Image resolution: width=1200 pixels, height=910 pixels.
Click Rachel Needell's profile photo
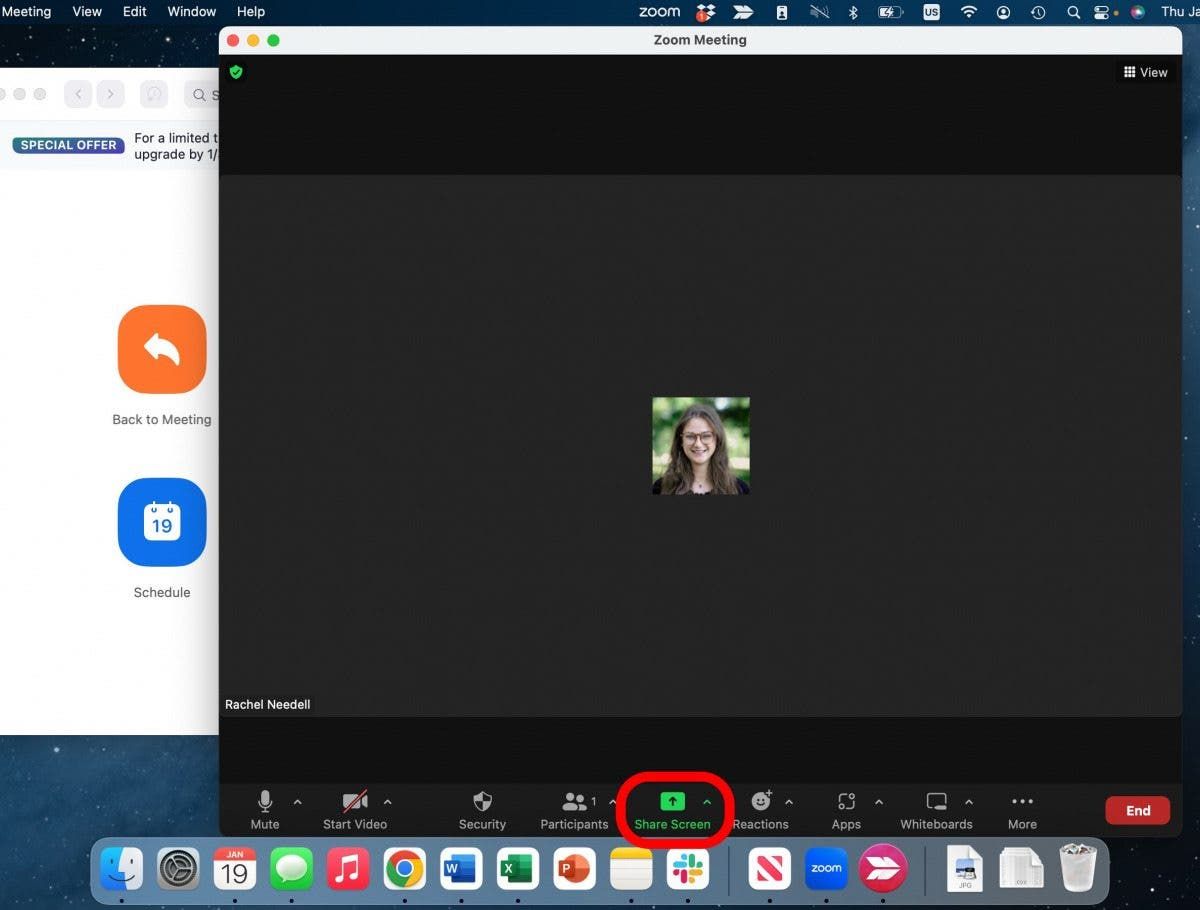(701, 446)
